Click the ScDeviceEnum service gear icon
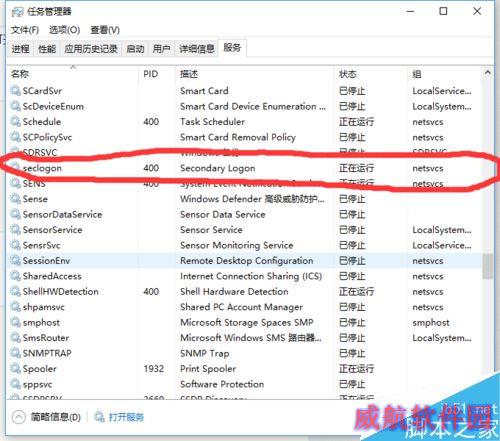The width and height of the screenshot is (500, 441). click(15, 106)
